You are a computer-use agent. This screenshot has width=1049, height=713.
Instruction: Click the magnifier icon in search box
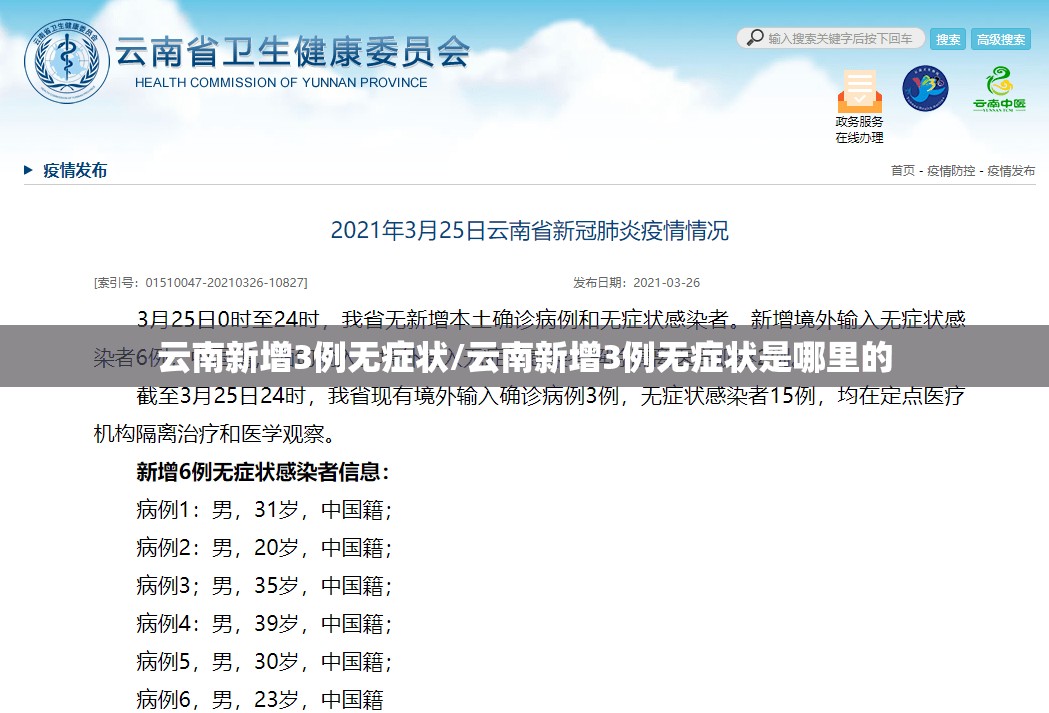click(x=755, y=37)
